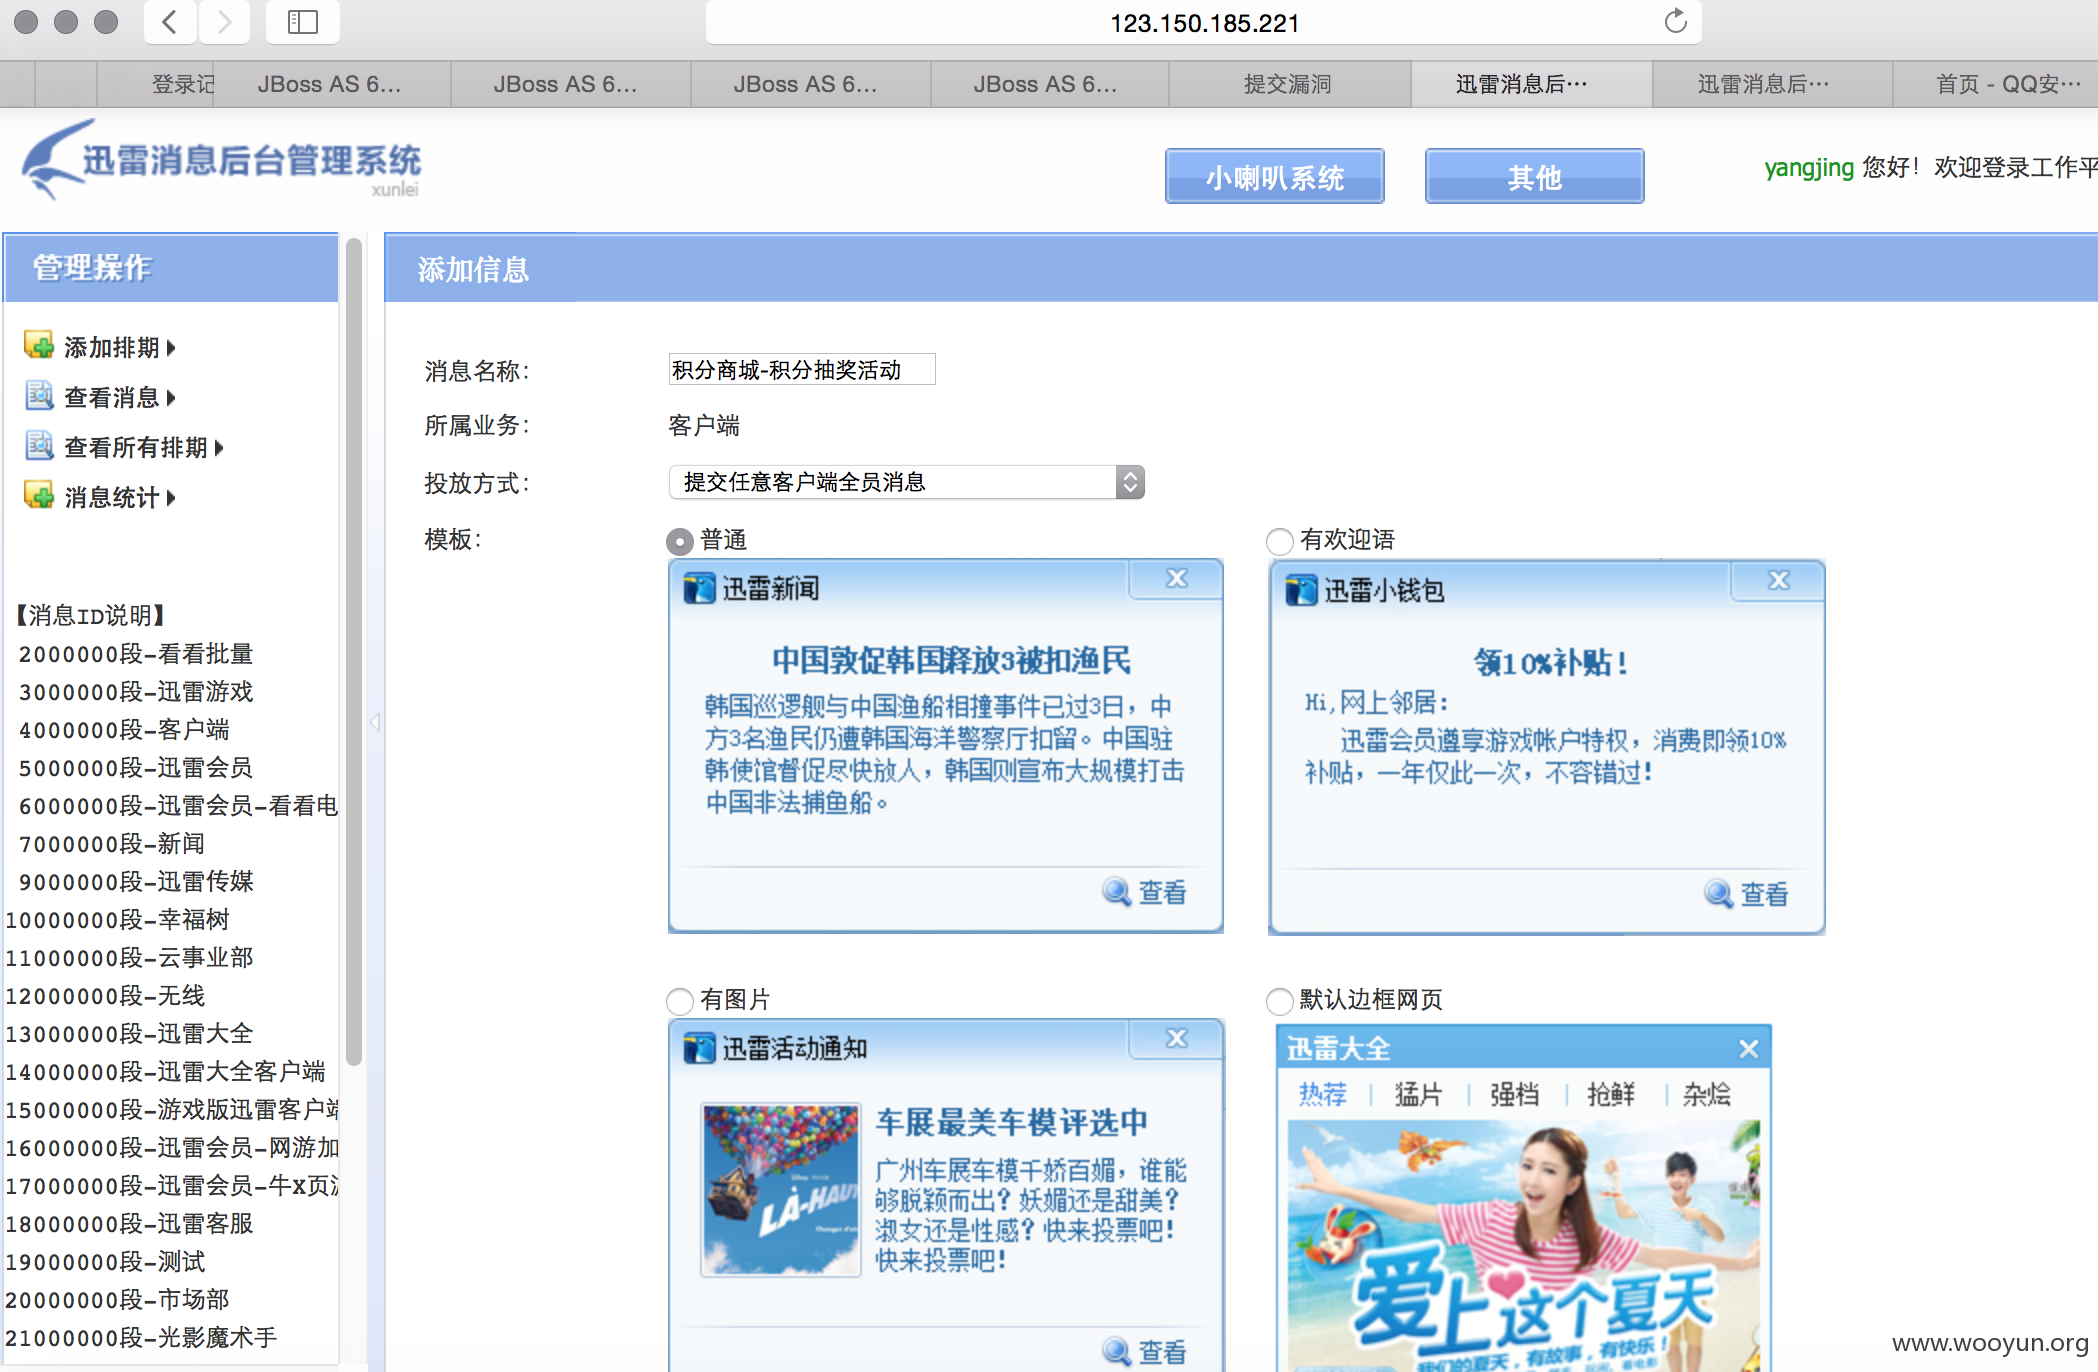Close the 迅雷小钱包 template popup X
This screenshot has height=1372, width=2098.
pos(1778,581)
